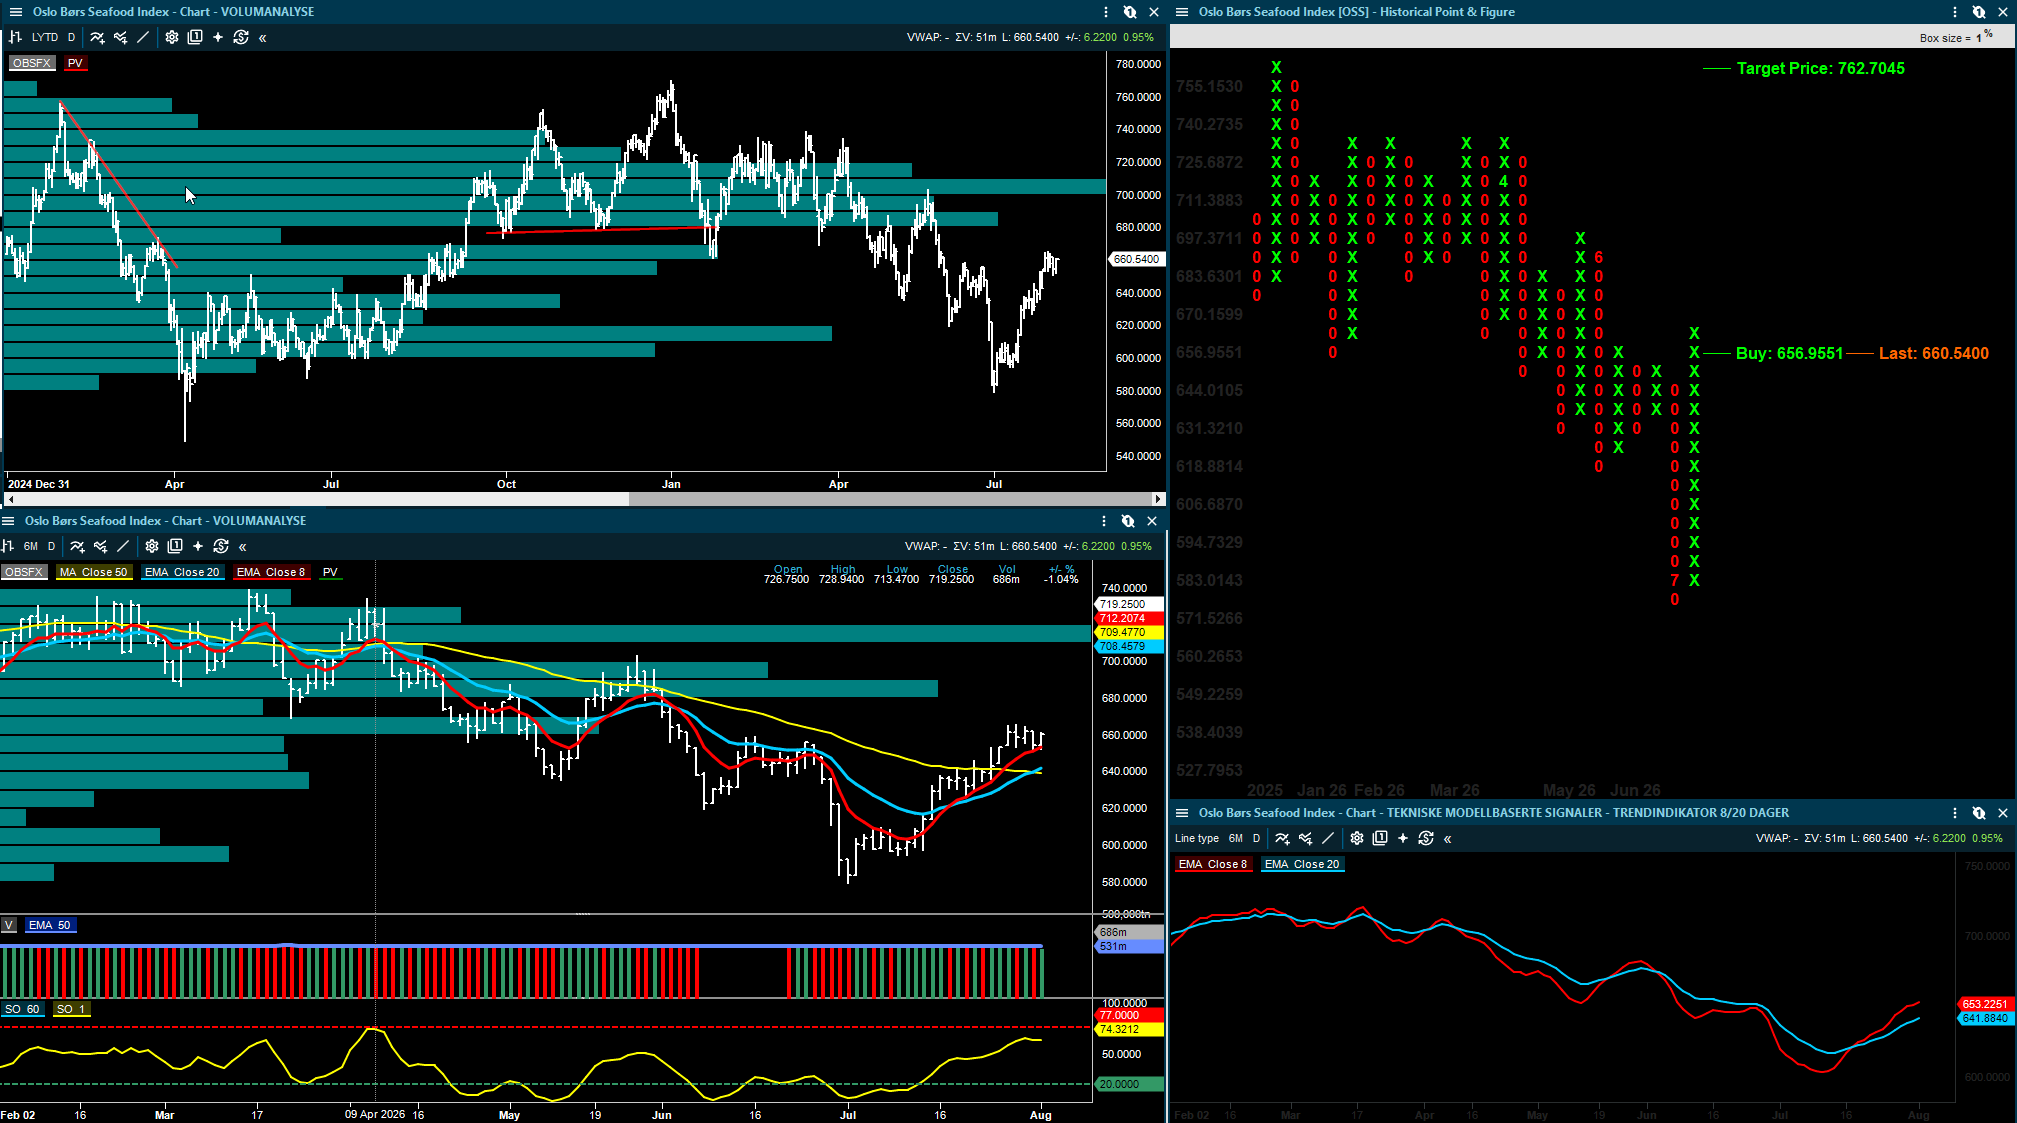Open hamburger menu of the top-left chart window
This screenshot has height=1123, width=2017.
point(16,12)
